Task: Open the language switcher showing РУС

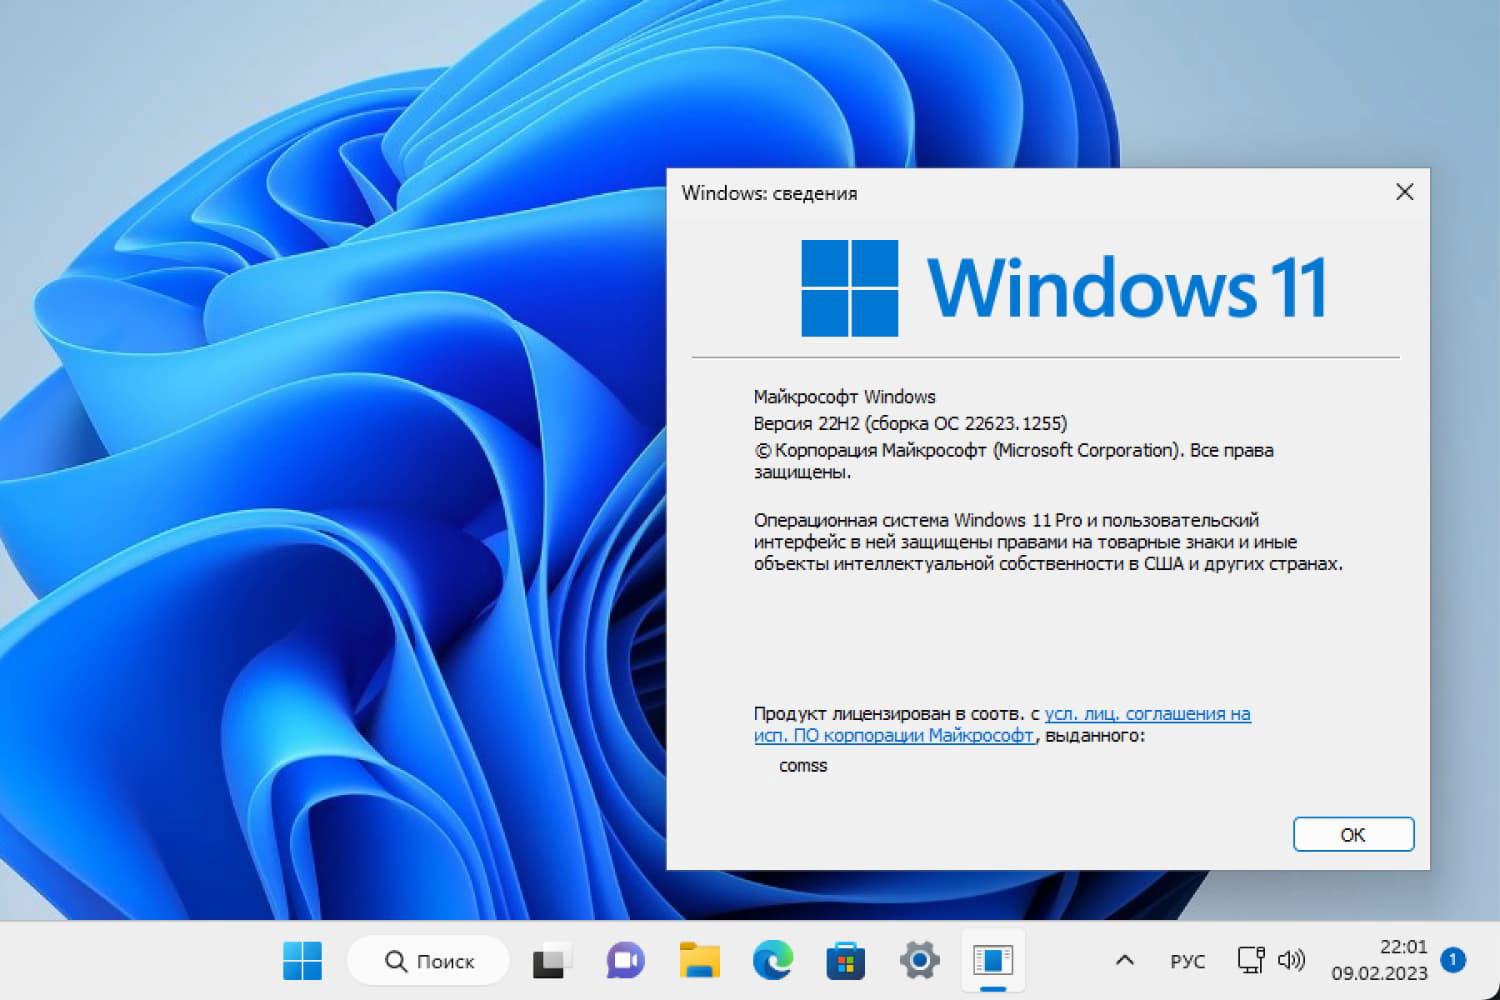Action: click(x=1186, y=960)
